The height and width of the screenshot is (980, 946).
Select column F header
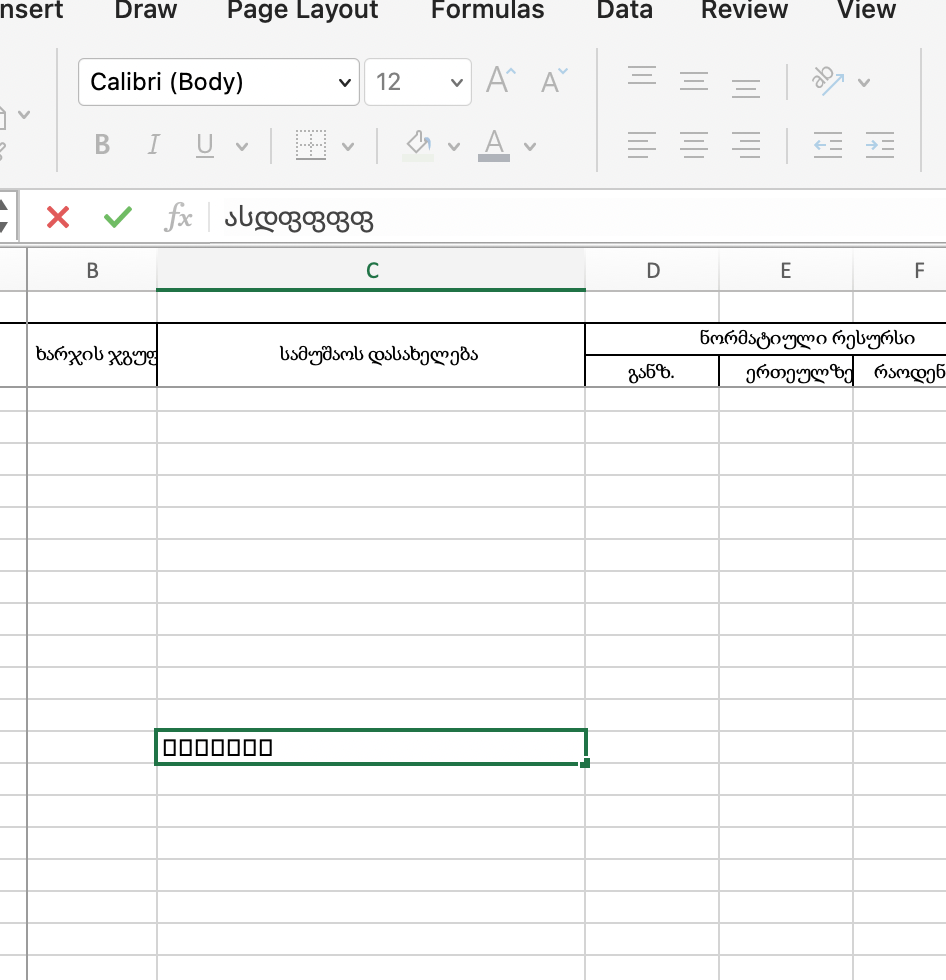click(x=900, y=270)
